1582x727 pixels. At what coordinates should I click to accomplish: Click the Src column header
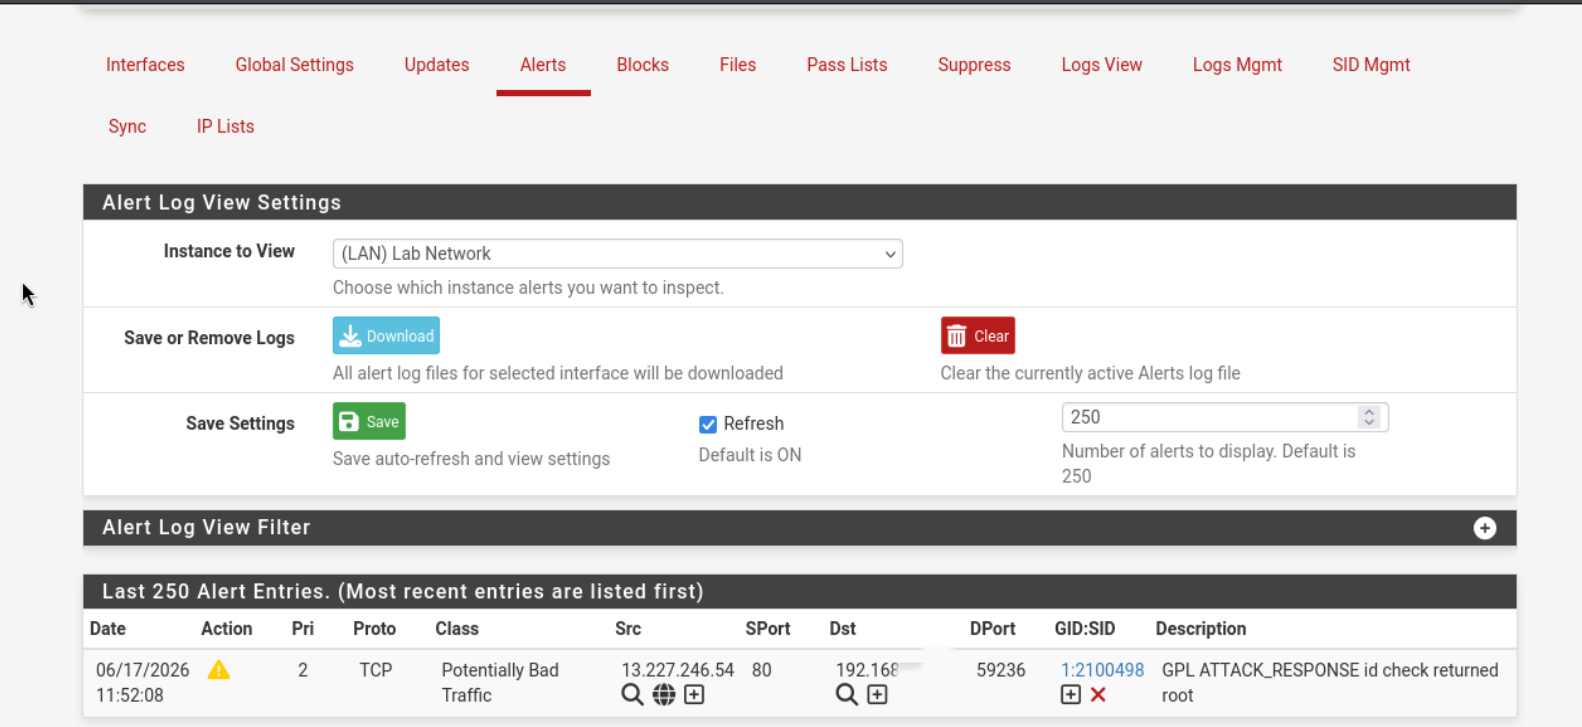click(628, 629)
